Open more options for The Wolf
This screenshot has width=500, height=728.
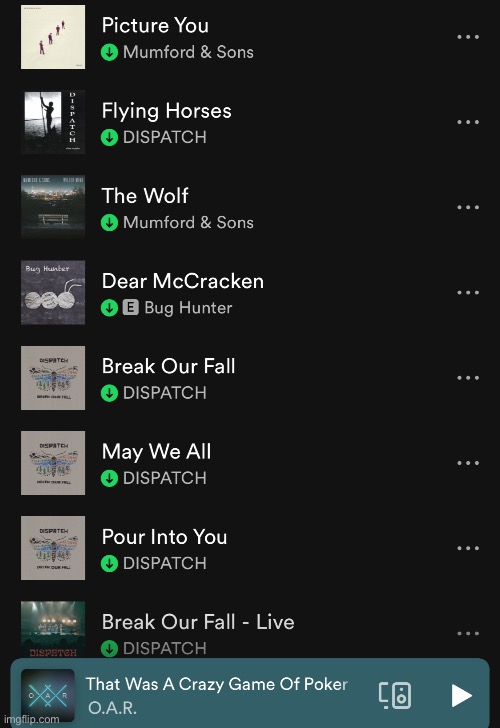click(x=468, y=207)
